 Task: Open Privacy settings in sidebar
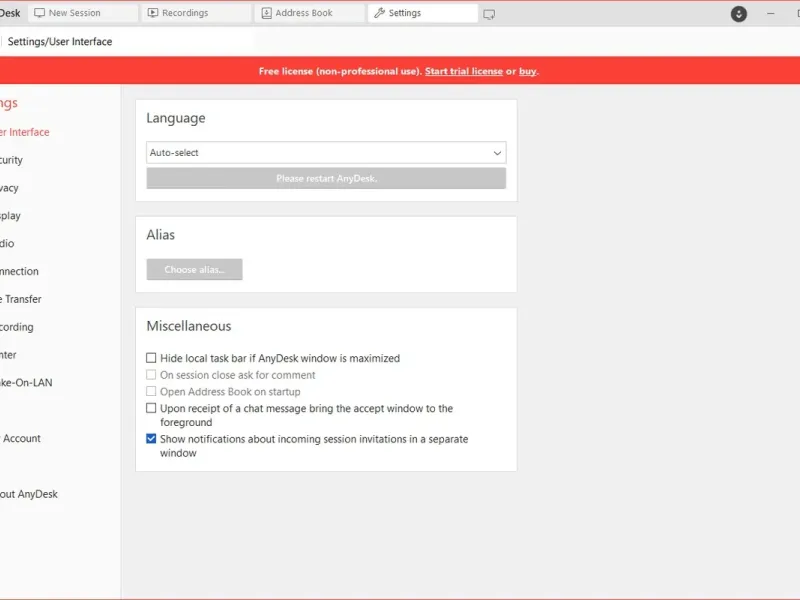coord(9,188)
